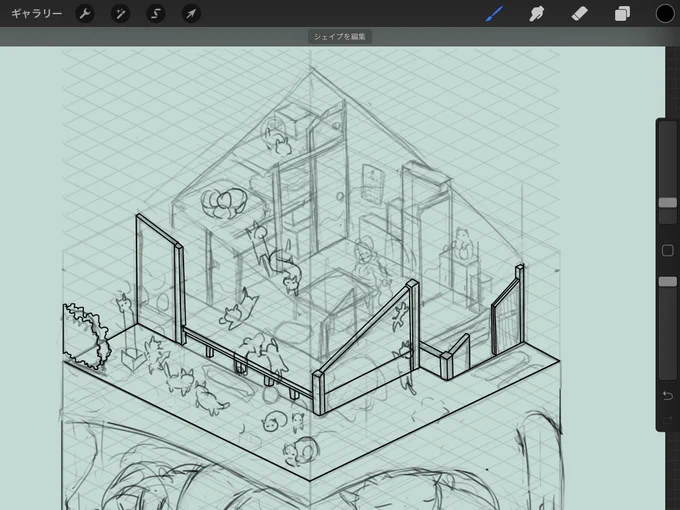Select the Paint brush tool
Image resolution: width=680 pixels, height=510 pixels.
[x=494, y=14]
